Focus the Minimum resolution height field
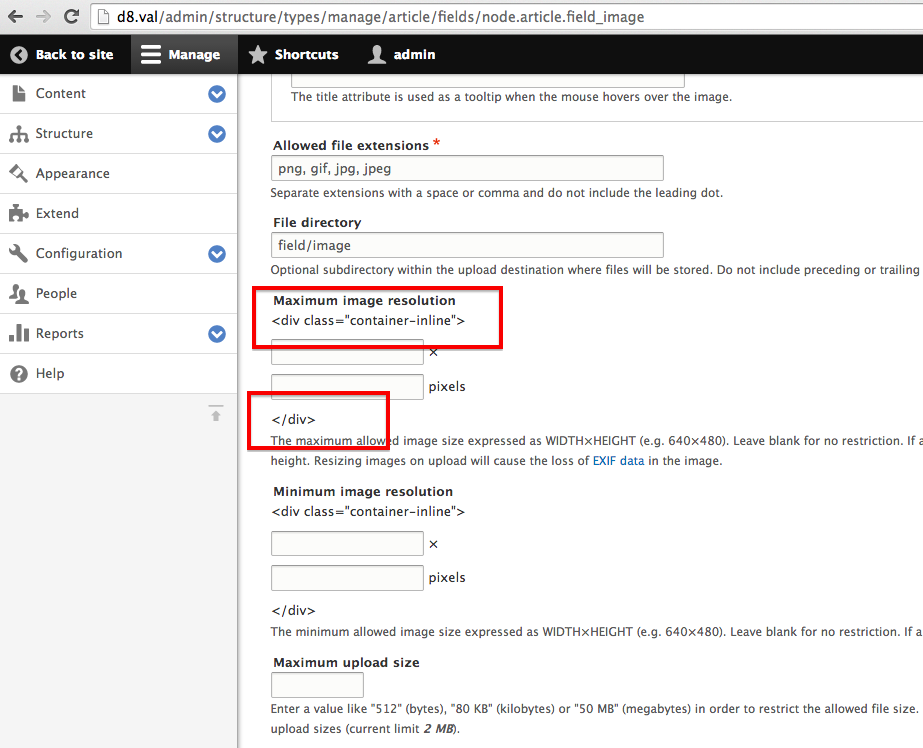This screenshot has height=748, width=923. pos(347,578)
